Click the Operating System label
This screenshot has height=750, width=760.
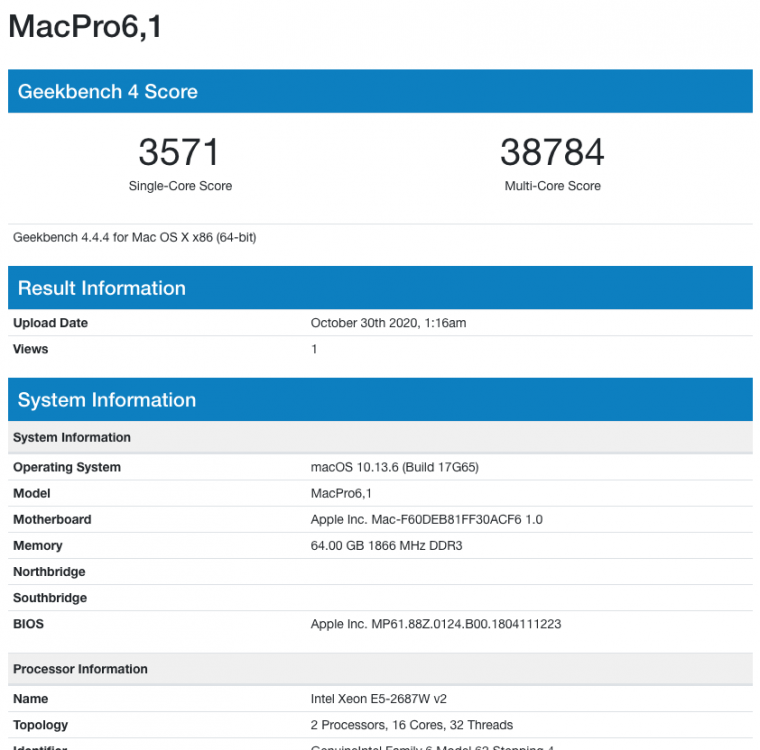tap(67, 467)
